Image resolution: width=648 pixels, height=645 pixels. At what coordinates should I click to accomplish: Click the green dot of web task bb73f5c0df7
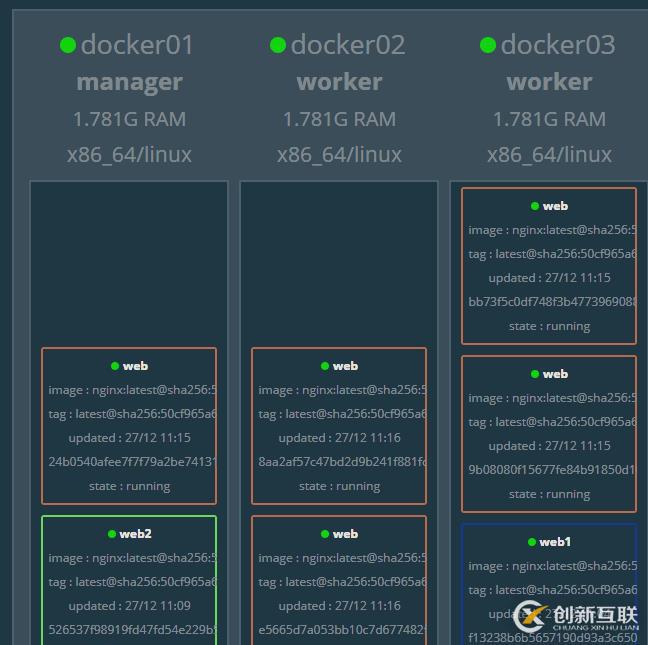(x=535, y=206)
